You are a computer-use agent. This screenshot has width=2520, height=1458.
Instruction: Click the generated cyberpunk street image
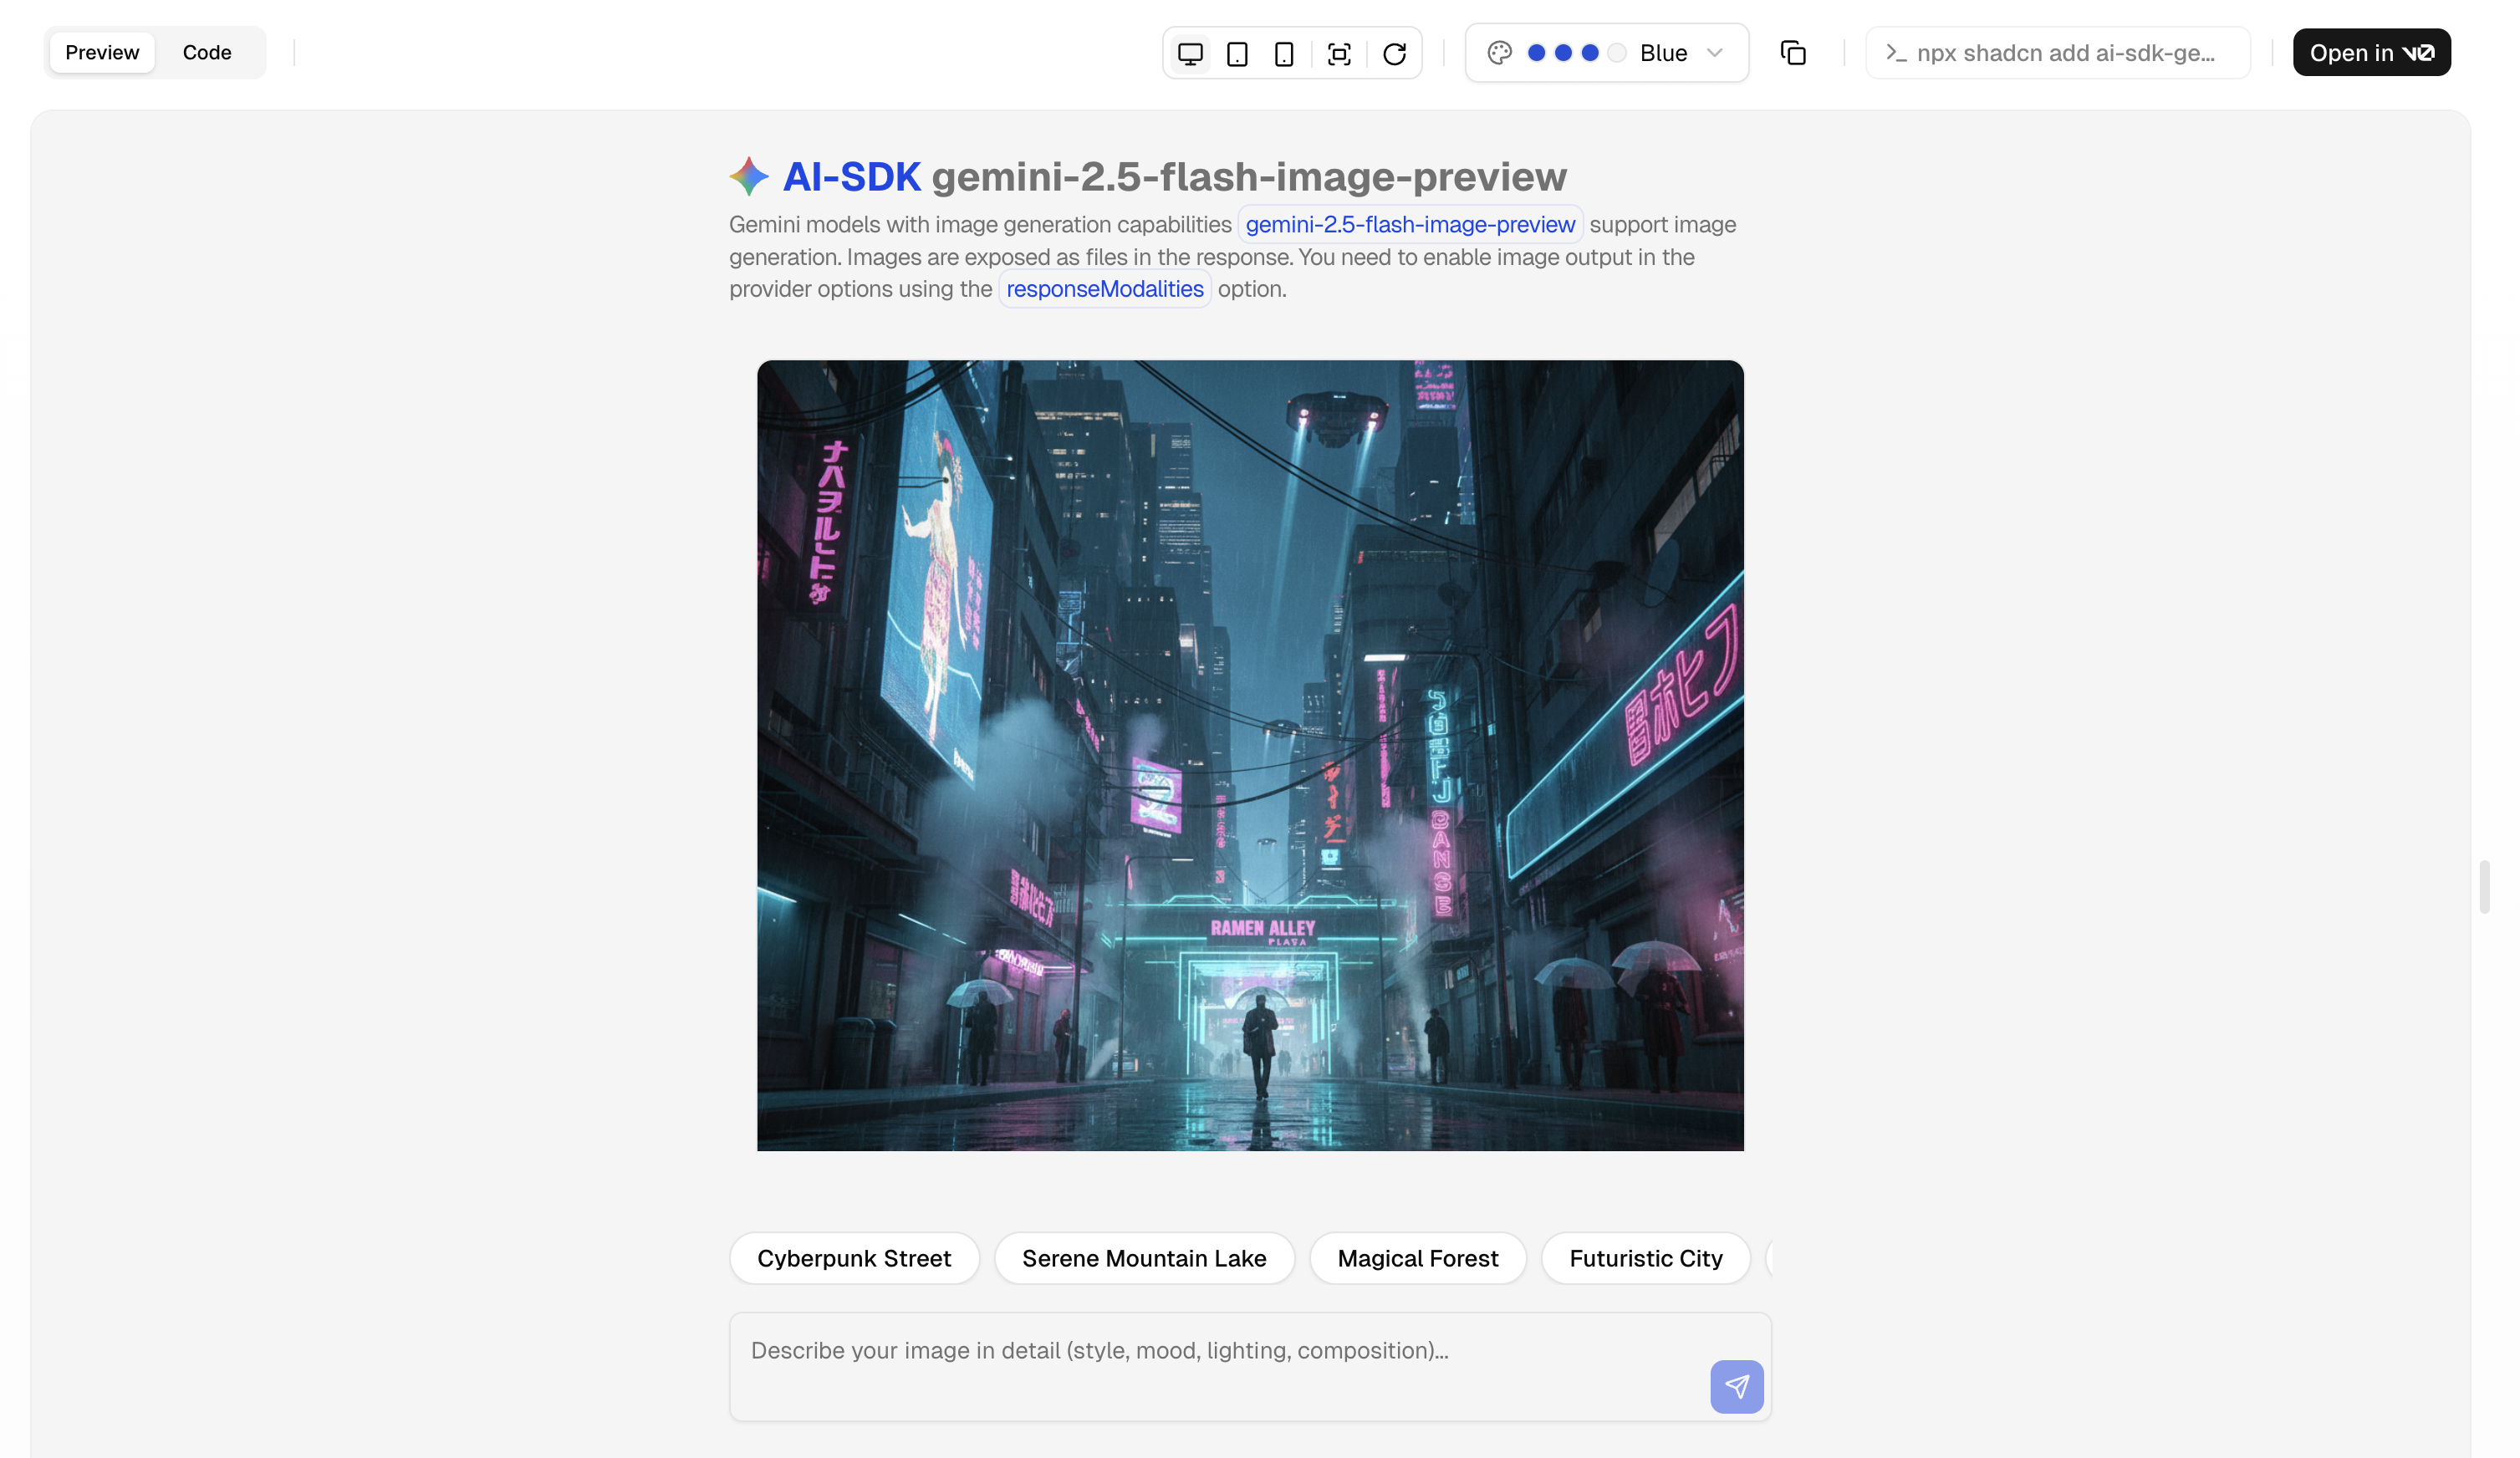(1250, 755)
